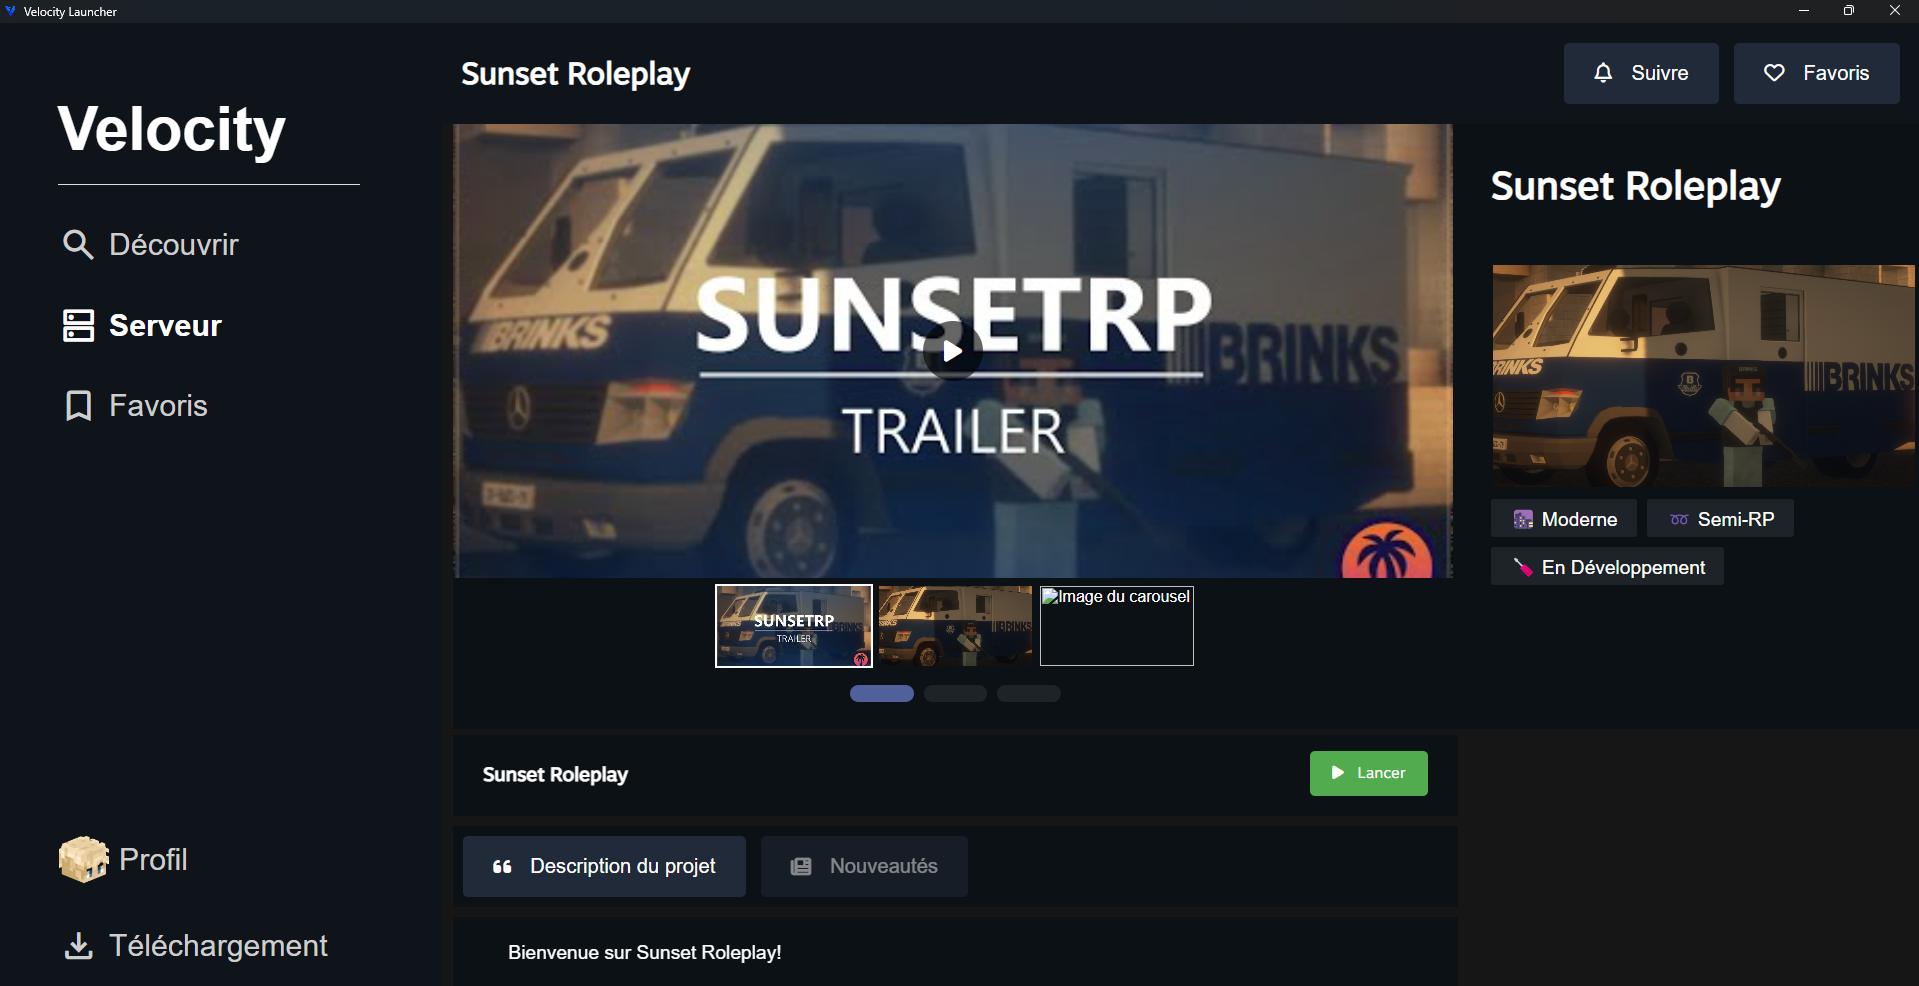This screenshot has height=986, width=1919.
Task: Click the bell icon on Suivre
Action: 1603,73
